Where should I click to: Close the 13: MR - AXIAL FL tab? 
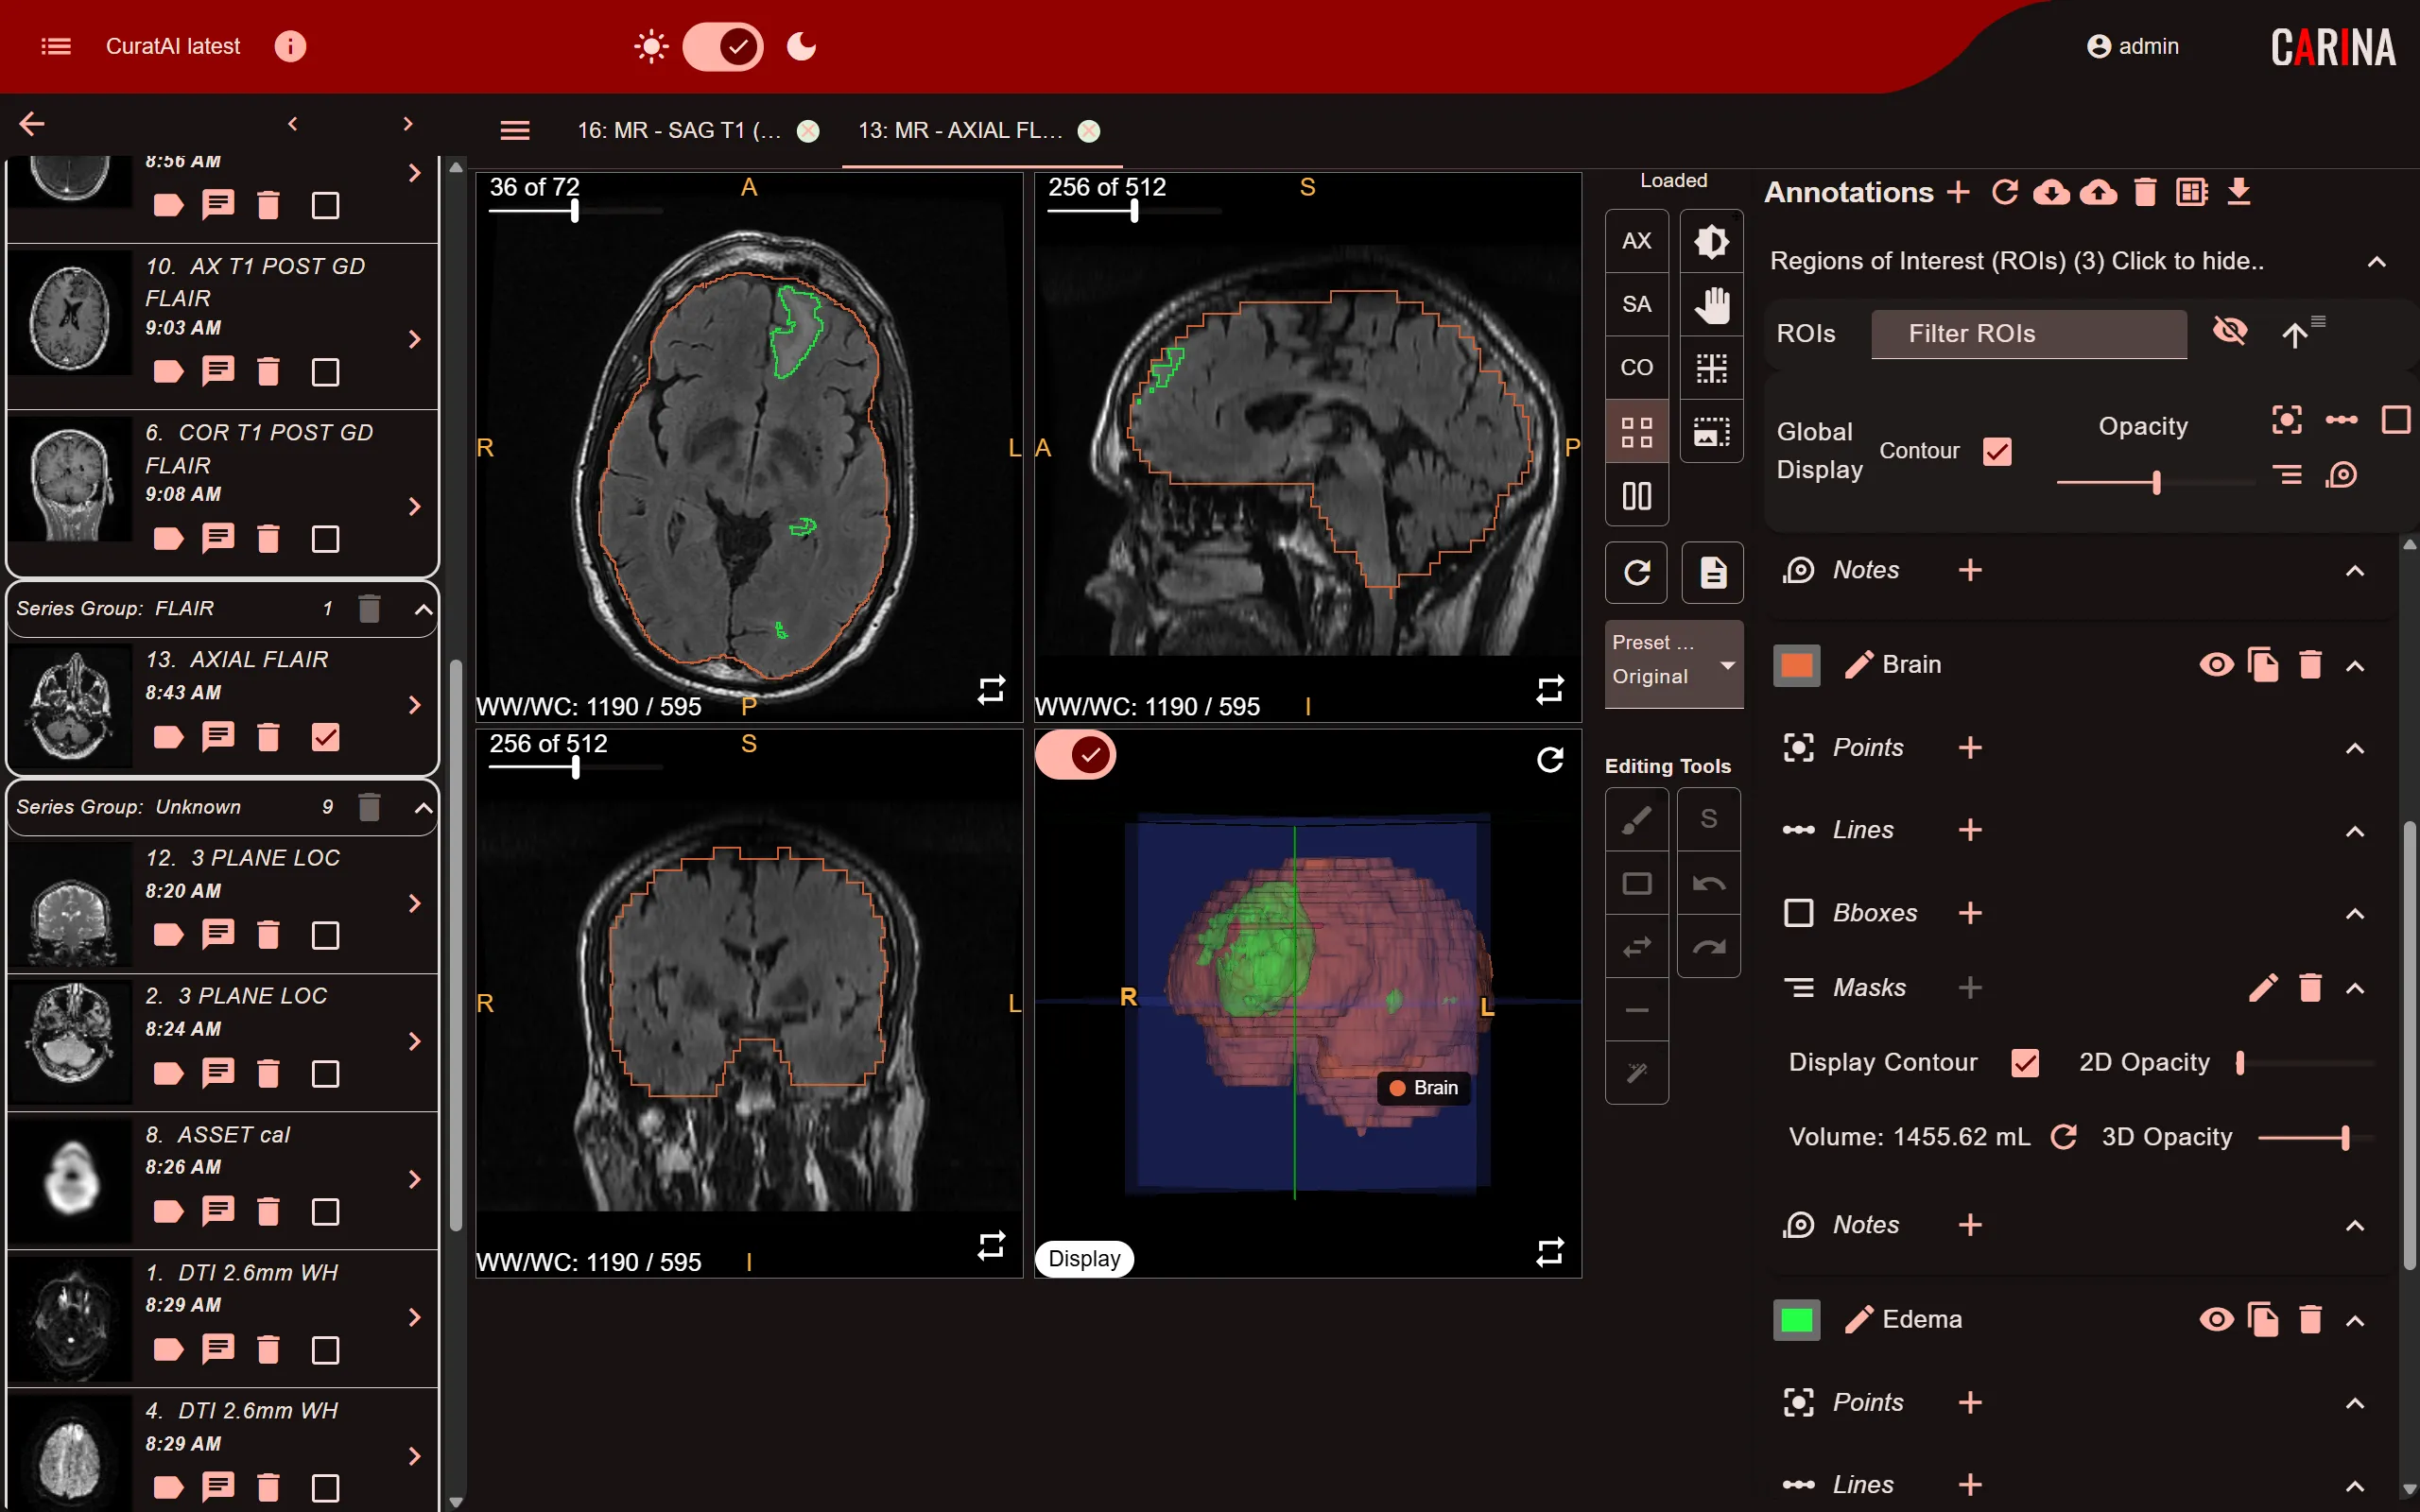(x=1089, y=131)
